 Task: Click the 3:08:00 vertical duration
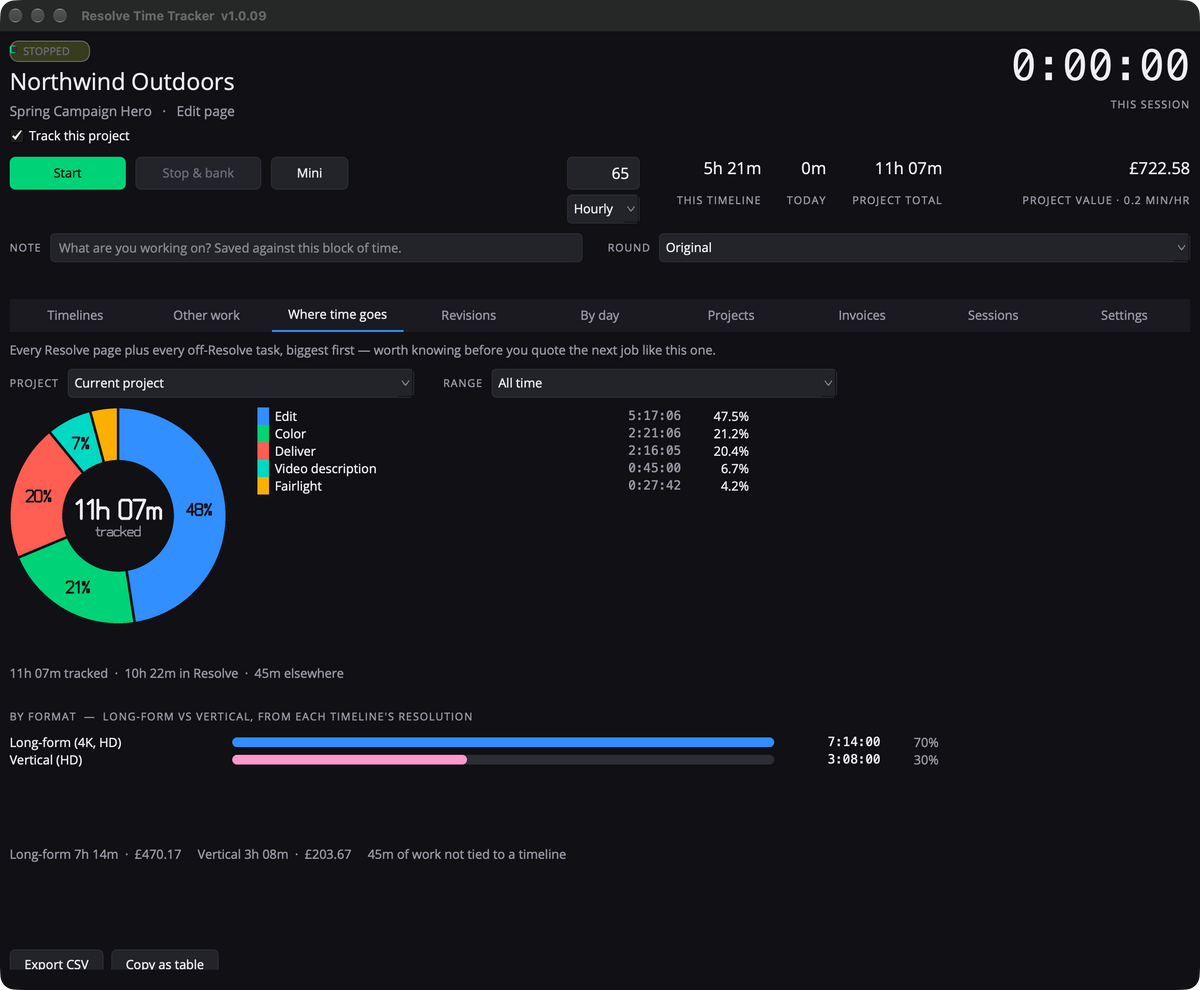(854, 760)
